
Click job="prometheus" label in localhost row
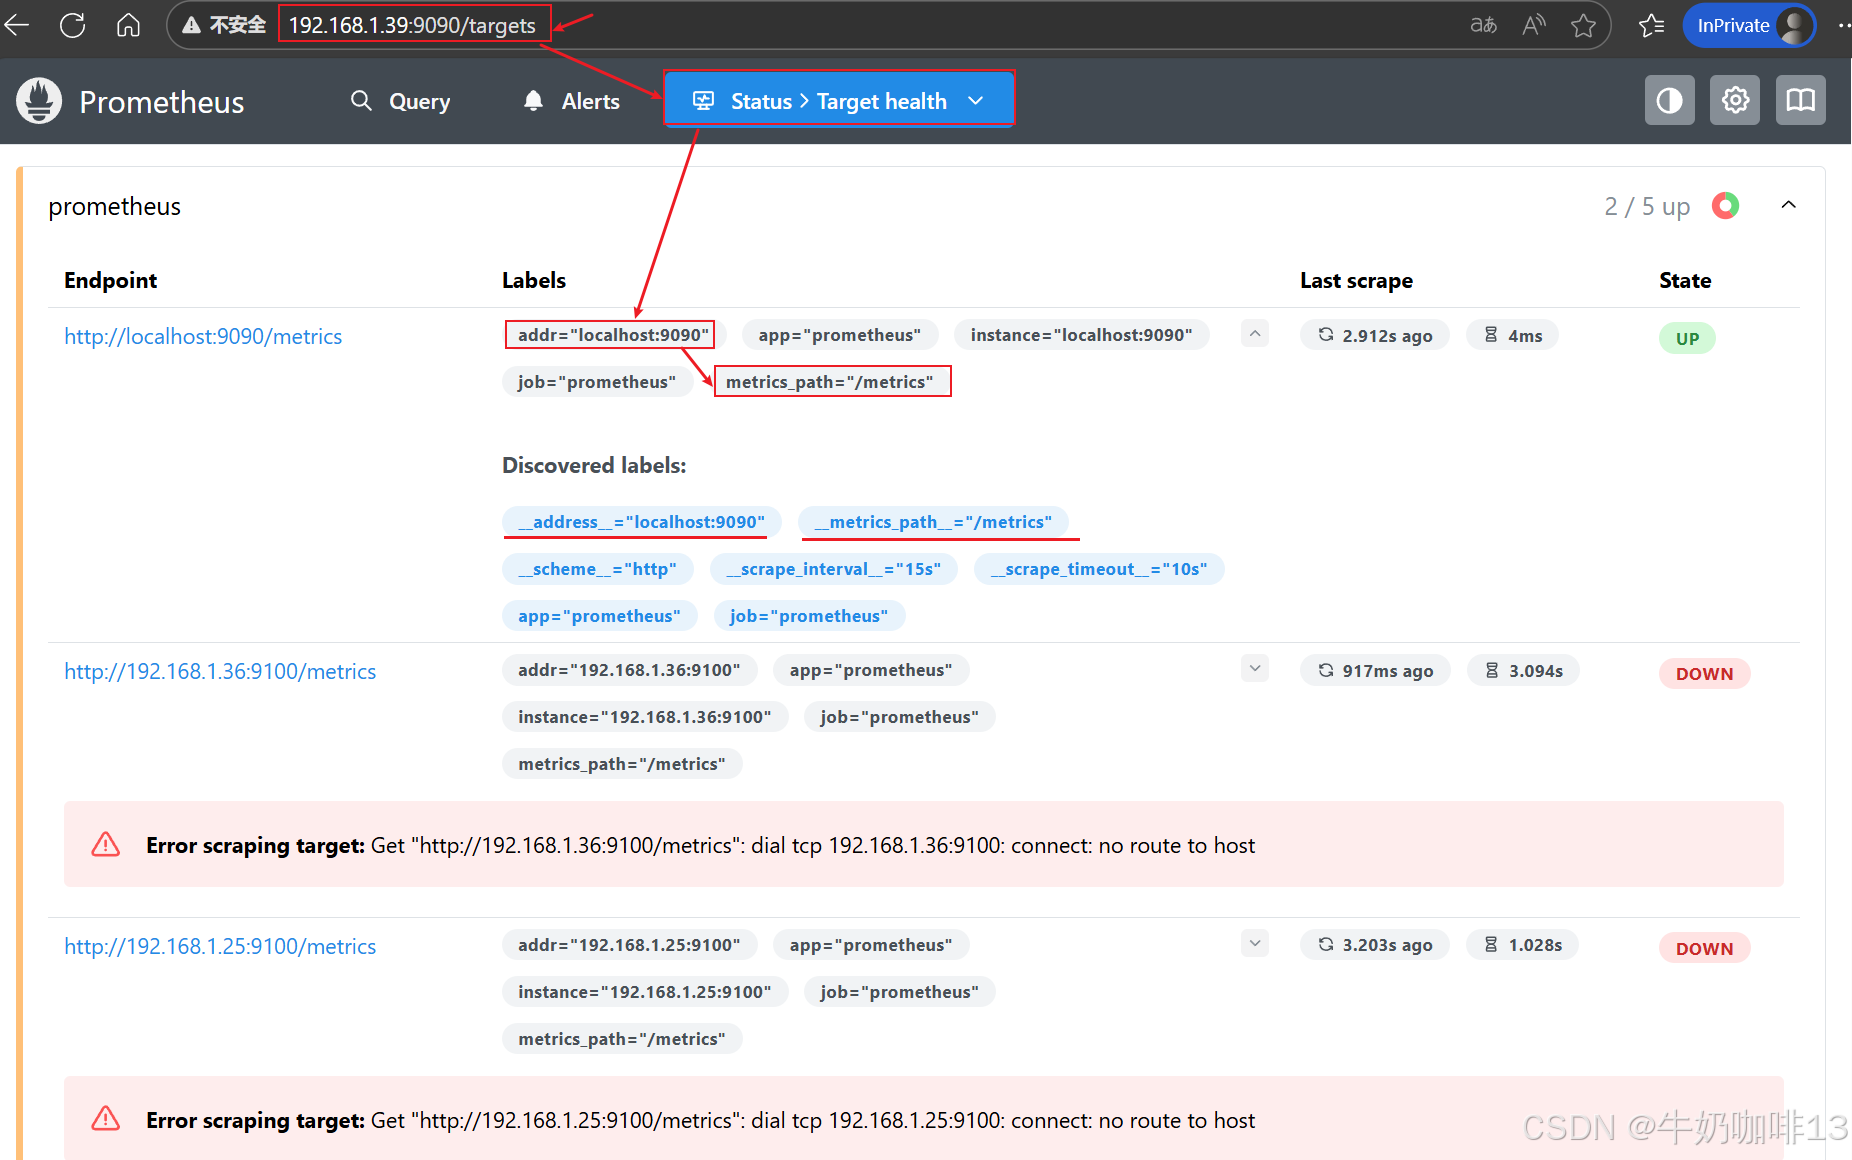pos(597,382)
